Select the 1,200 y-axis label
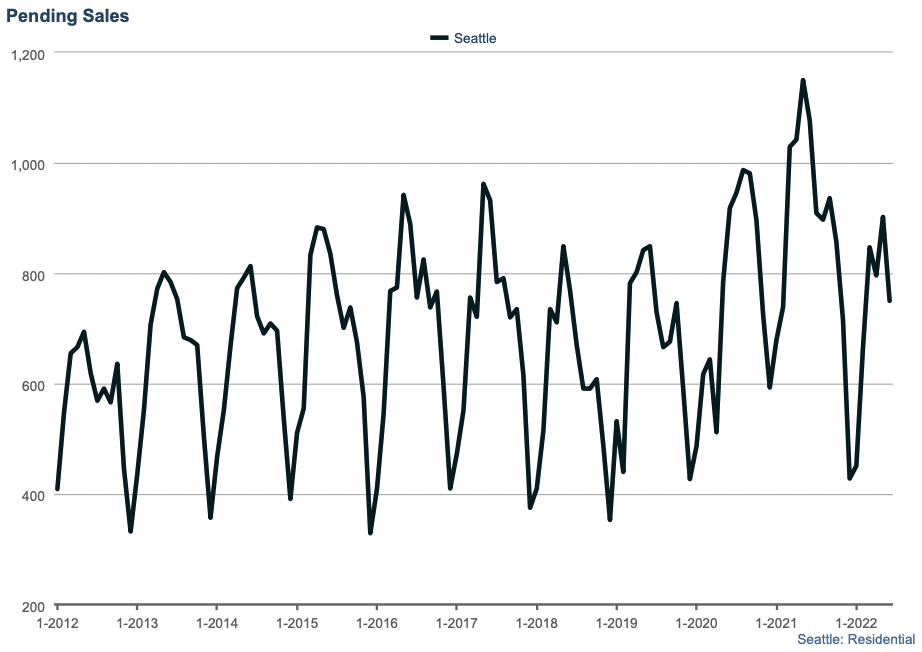This screenshot has height=652, width=922. click(x=28, y=53)
